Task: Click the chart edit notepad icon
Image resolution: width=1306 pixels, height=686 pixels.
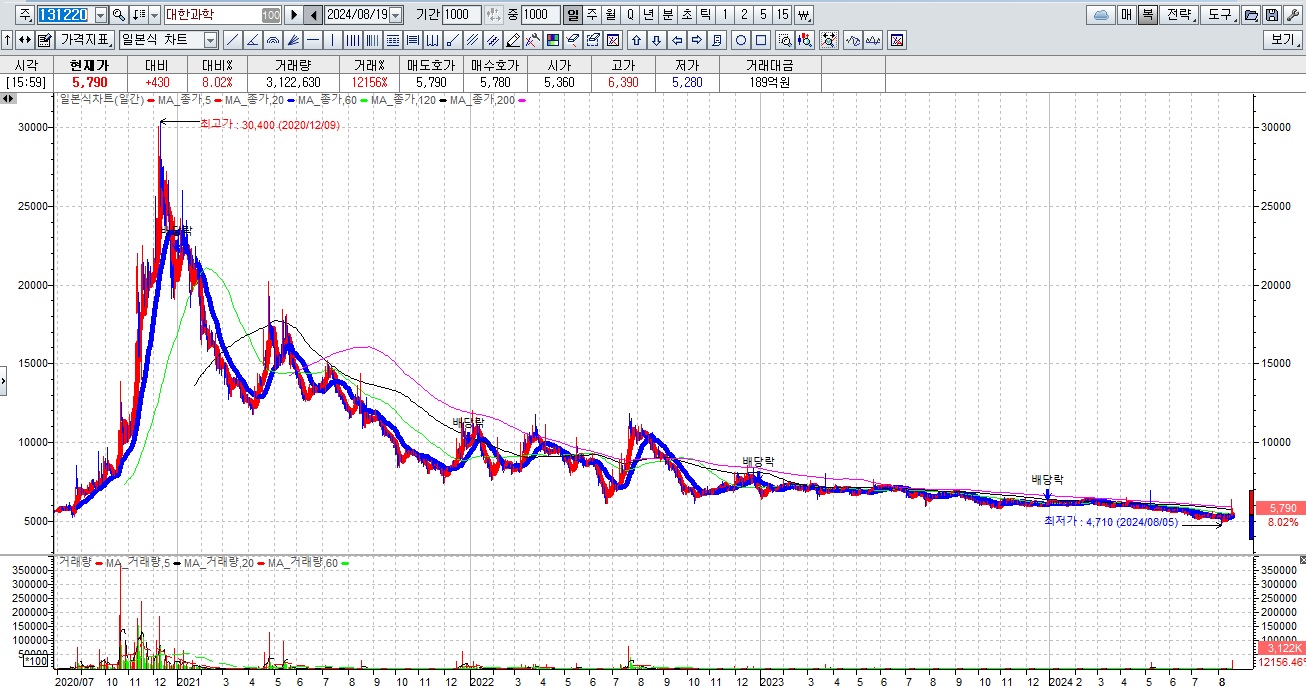Action: tap(44, 40)
